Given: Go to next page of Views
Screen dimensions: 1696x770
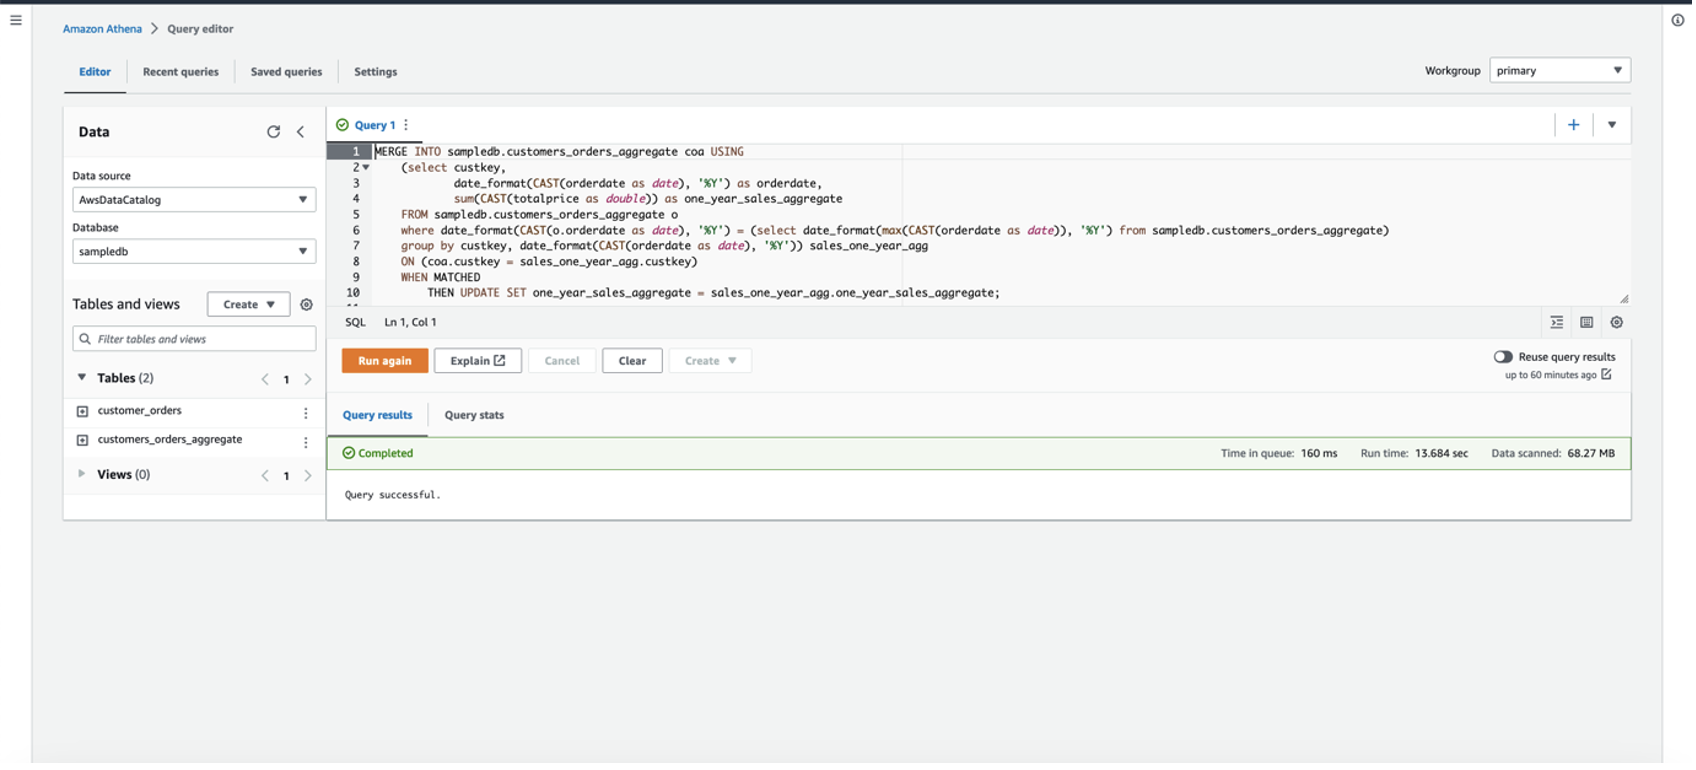Looking at the screenshot, I should coord(308,476).
